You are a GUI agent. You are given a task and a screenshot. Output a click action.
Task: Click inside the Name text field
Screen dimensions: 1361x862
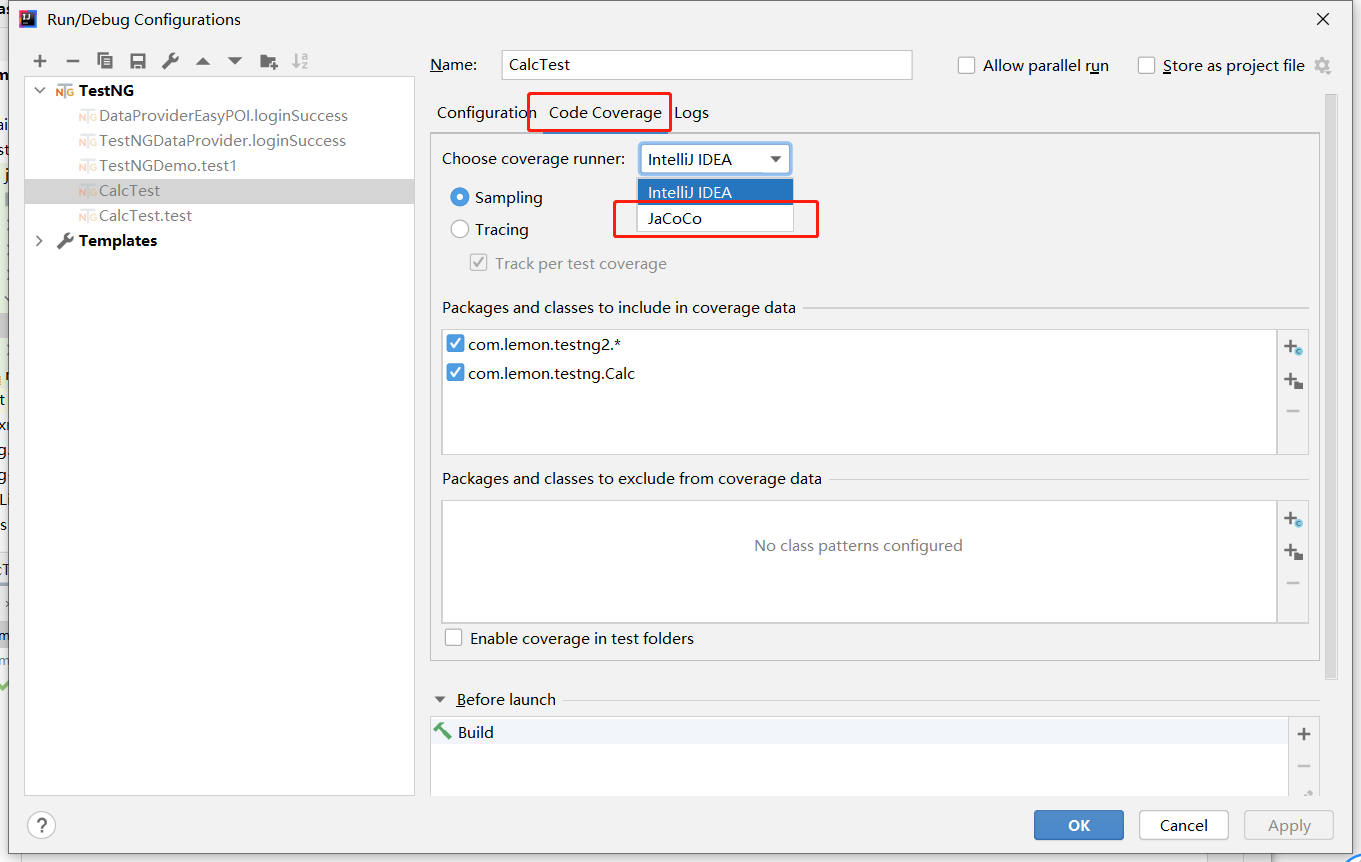click(706, 65)
